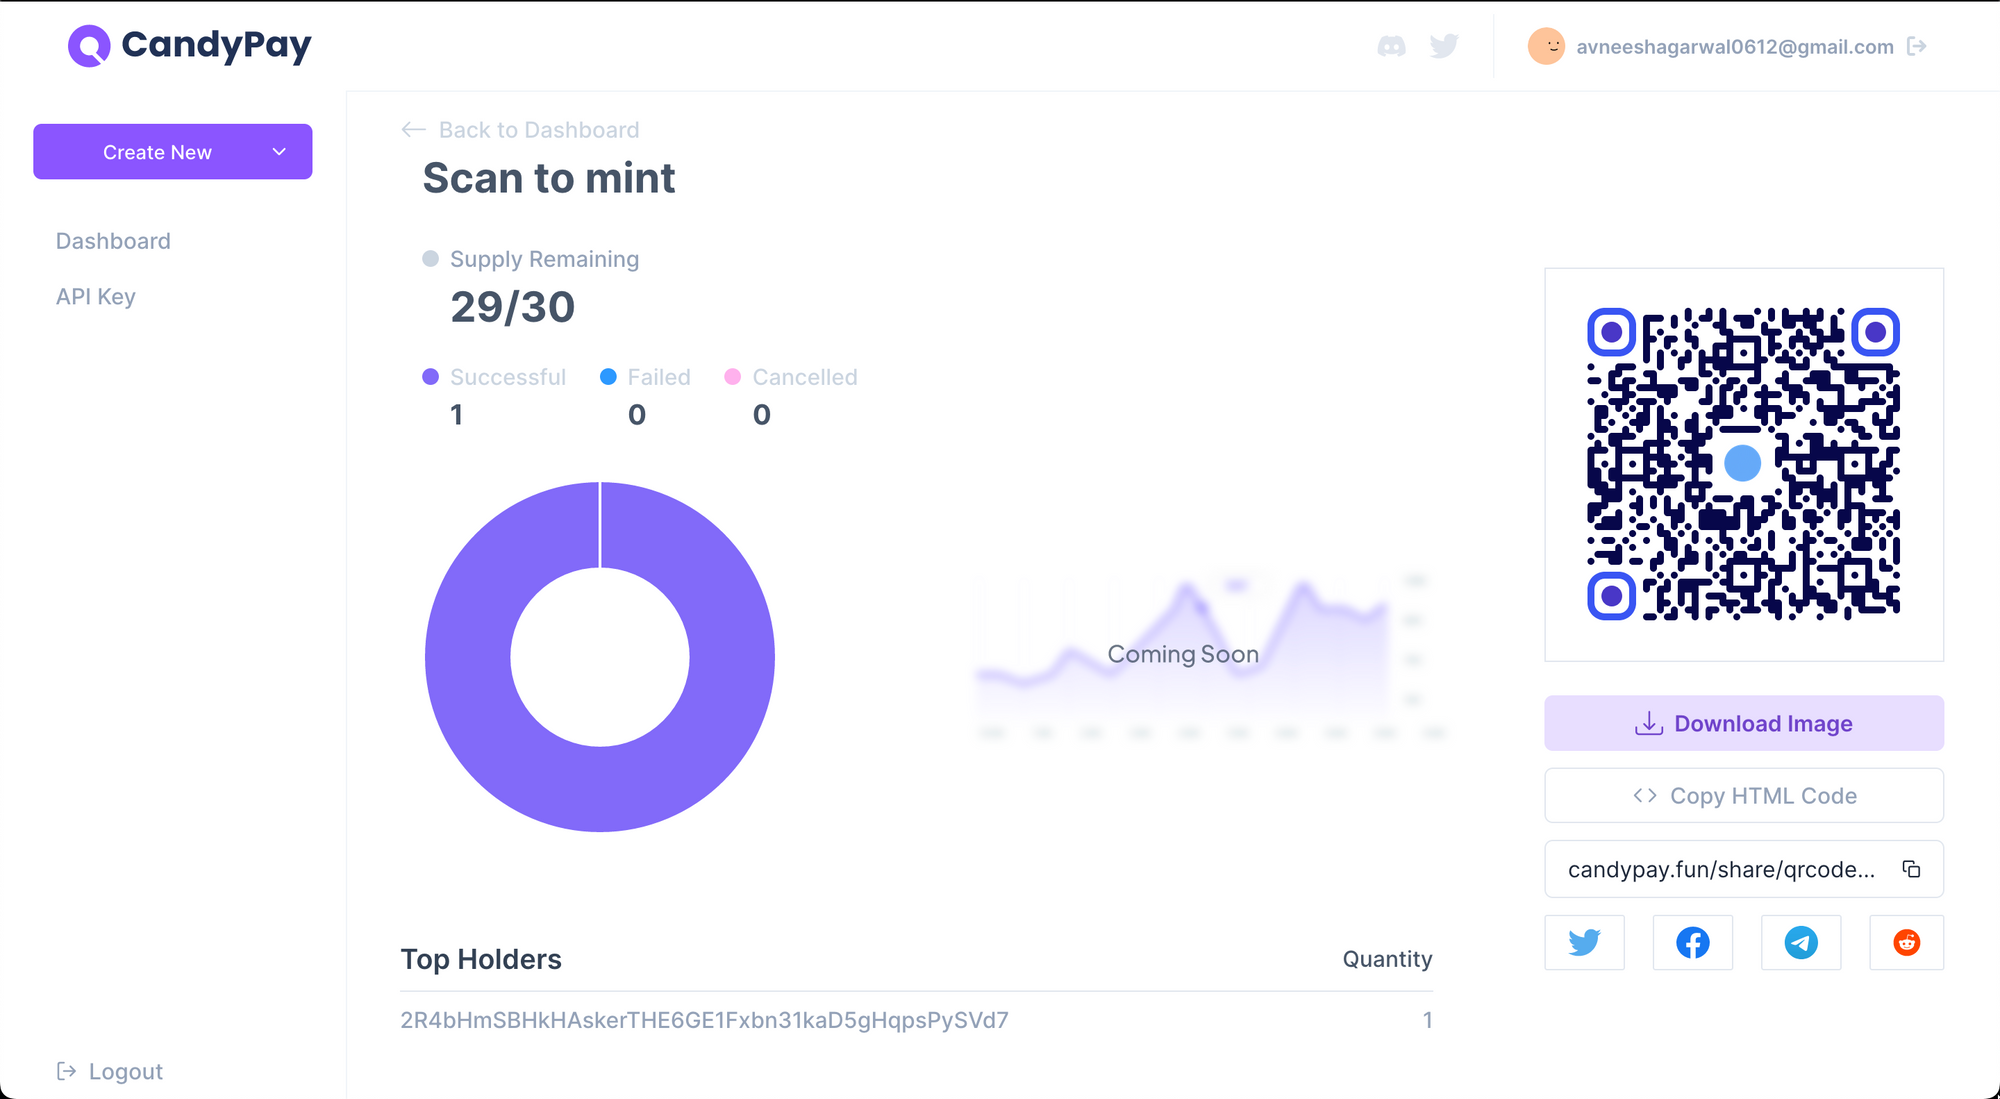
Task: Click the Top Holders heading
Action: point(481,959)
